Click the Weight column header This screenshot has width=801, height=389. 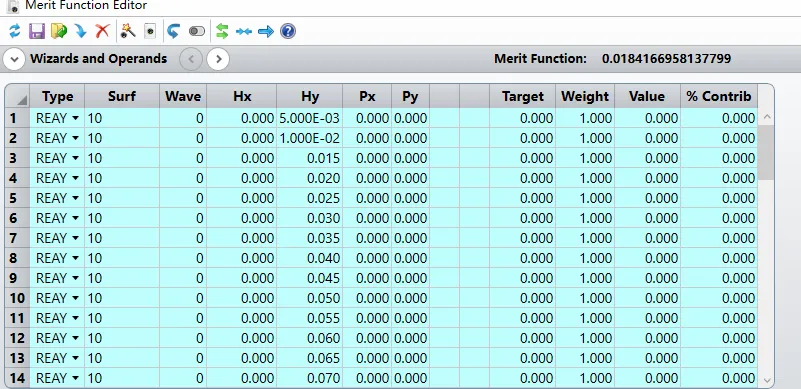pos(585,97)
